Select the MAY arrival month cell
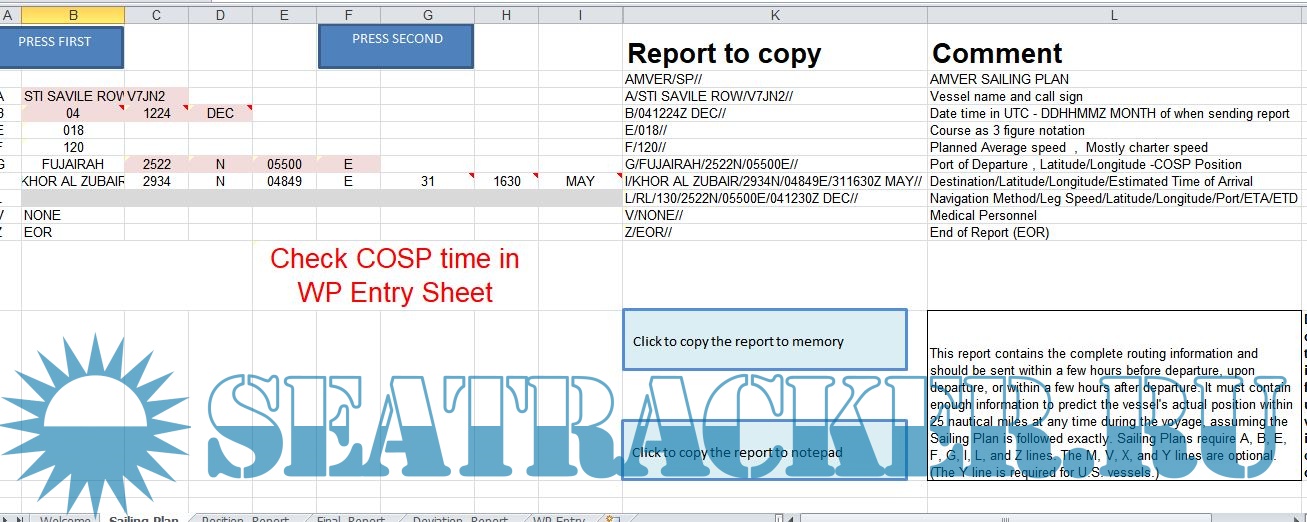The width and height of the screenshot is (1307, 522). coord(580,181)
